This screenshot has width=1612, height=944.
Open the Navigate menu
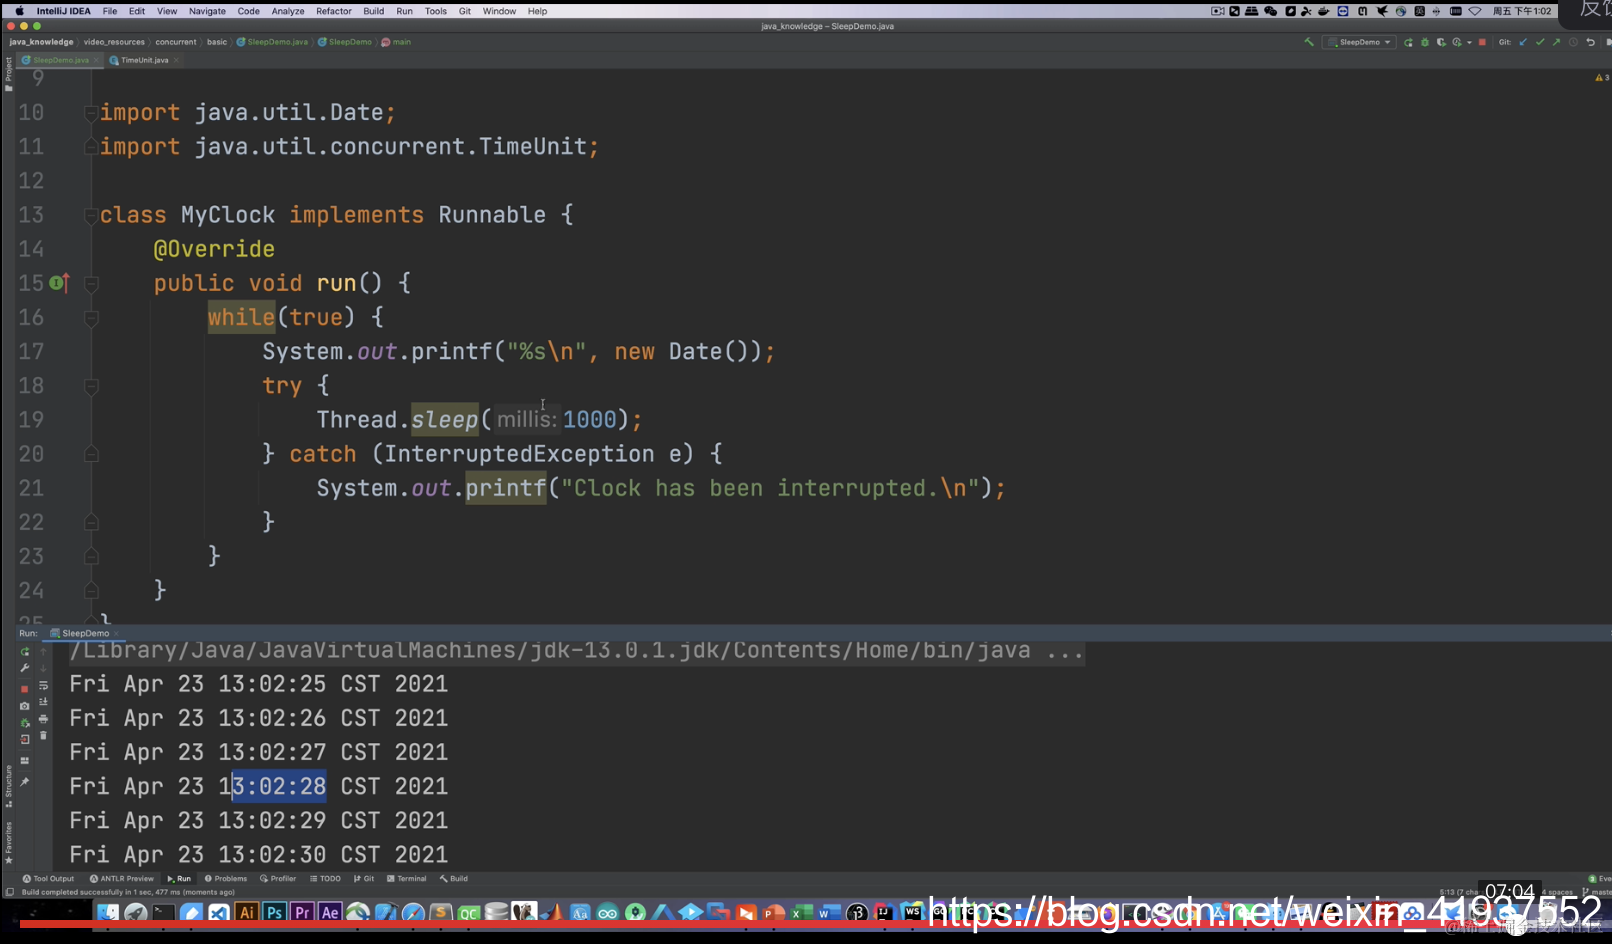207,11
